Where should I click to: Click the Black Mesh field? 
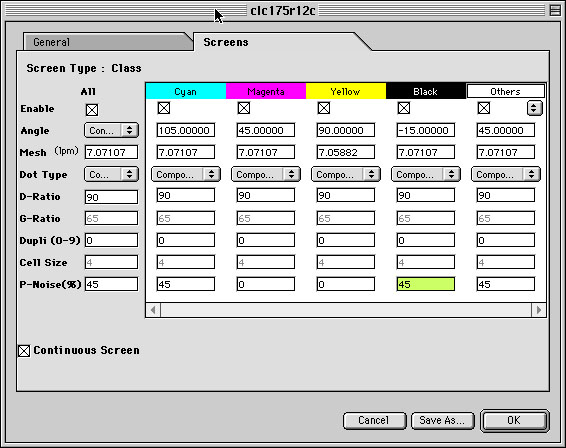pyautogui.click(x=426, y=152)
